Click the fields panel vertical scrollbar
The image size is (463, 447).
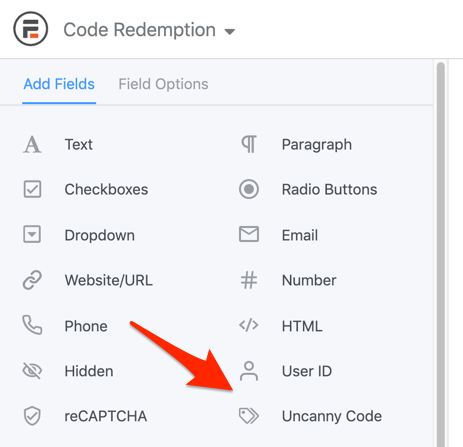pos(441,253)
